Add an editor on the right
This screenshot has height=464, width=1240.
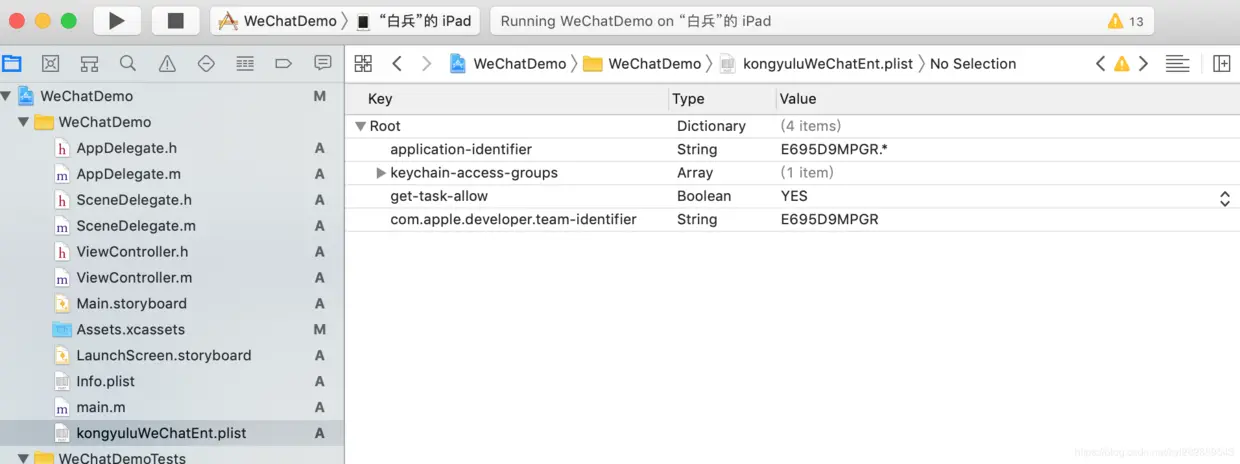(x=1222, y=63)
